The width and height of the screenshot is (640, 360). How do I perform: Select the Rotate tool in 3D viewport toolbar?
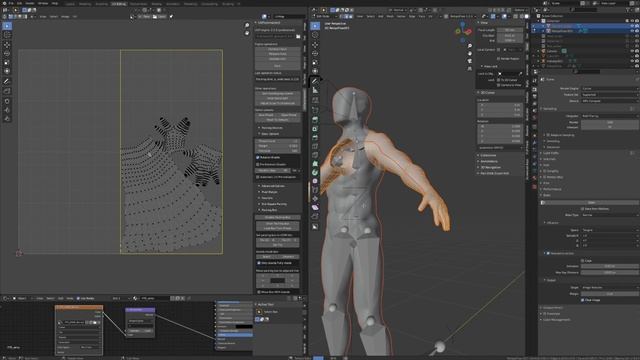click(x=315, y=53)
